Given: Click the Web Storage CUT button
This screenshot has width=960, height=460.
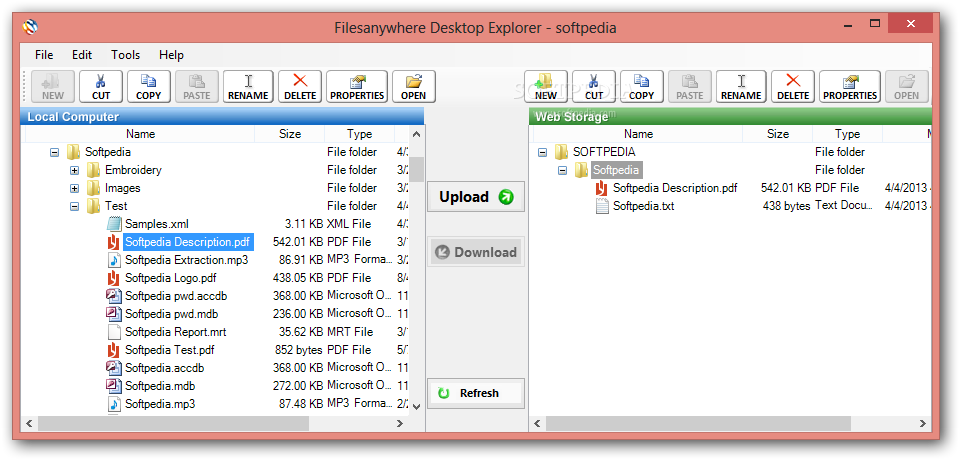Looking at the screenshot, I should pos(594,86).
